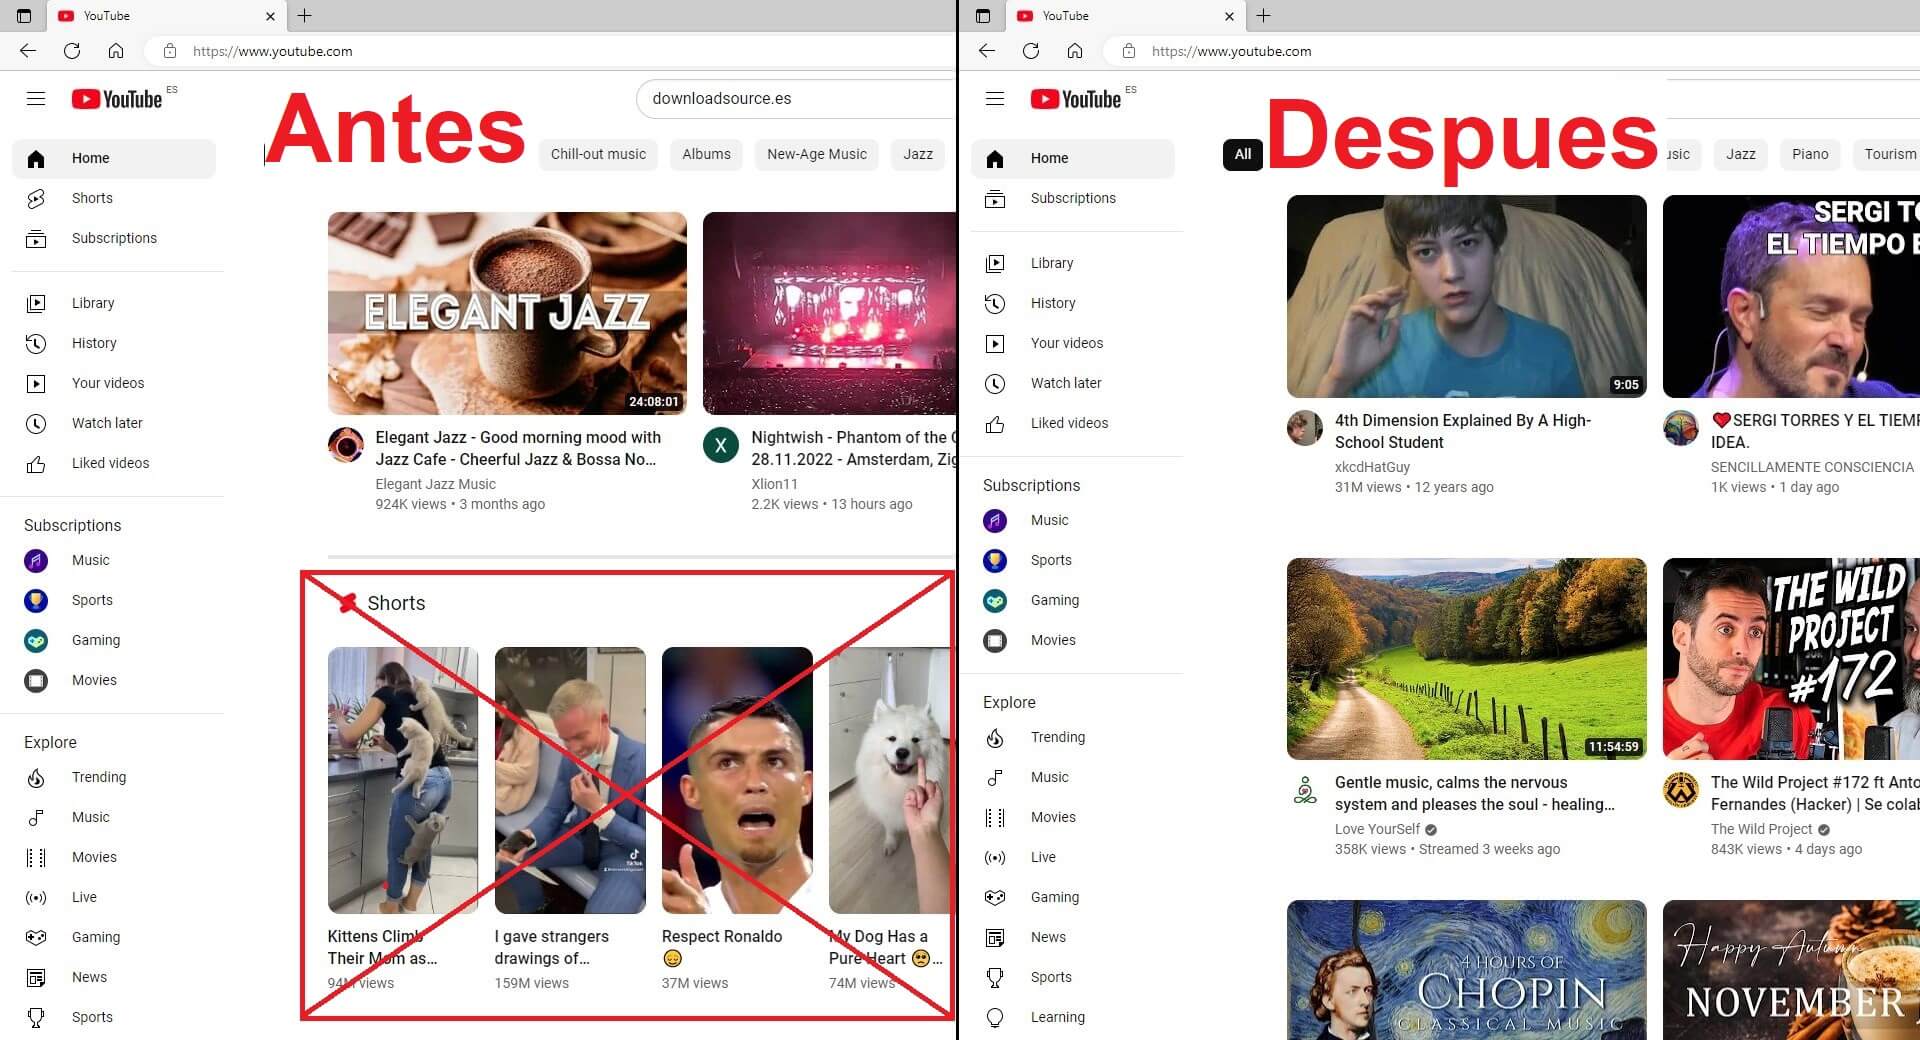This screenshot has height=1040, width=1920.
Task: Click address bar in left browser window
Action: 550,51
